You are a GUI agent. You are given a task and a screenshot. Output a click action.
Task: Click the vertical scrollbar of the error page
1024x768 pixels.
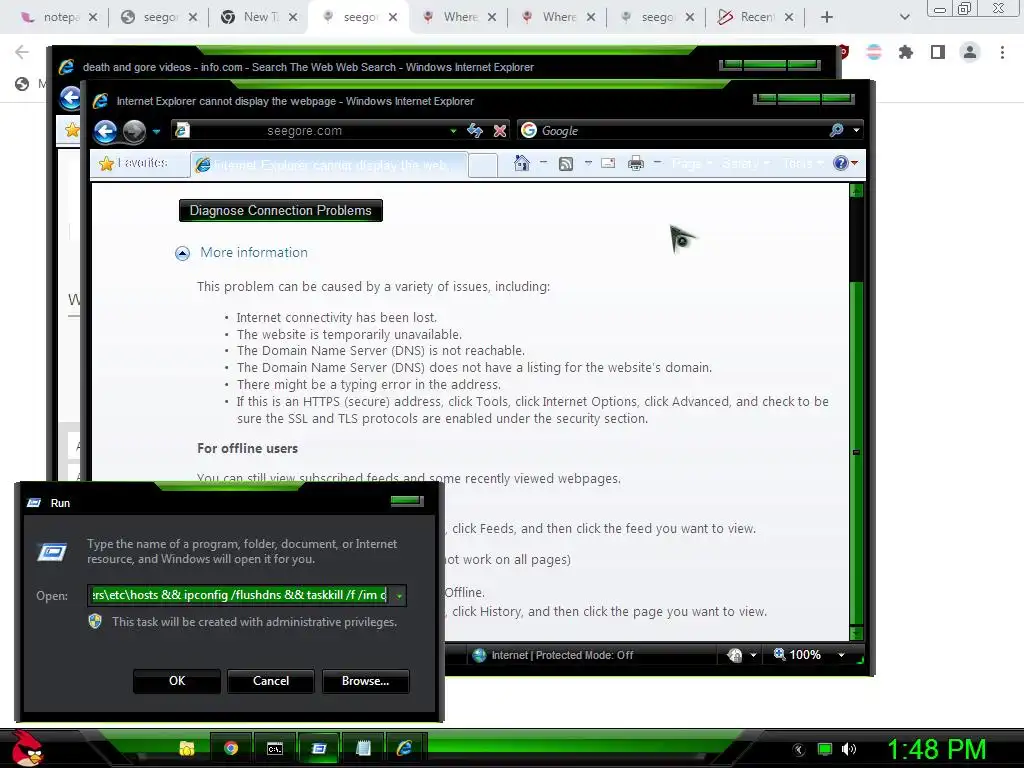pyautogui.click(x=856, y=411)
